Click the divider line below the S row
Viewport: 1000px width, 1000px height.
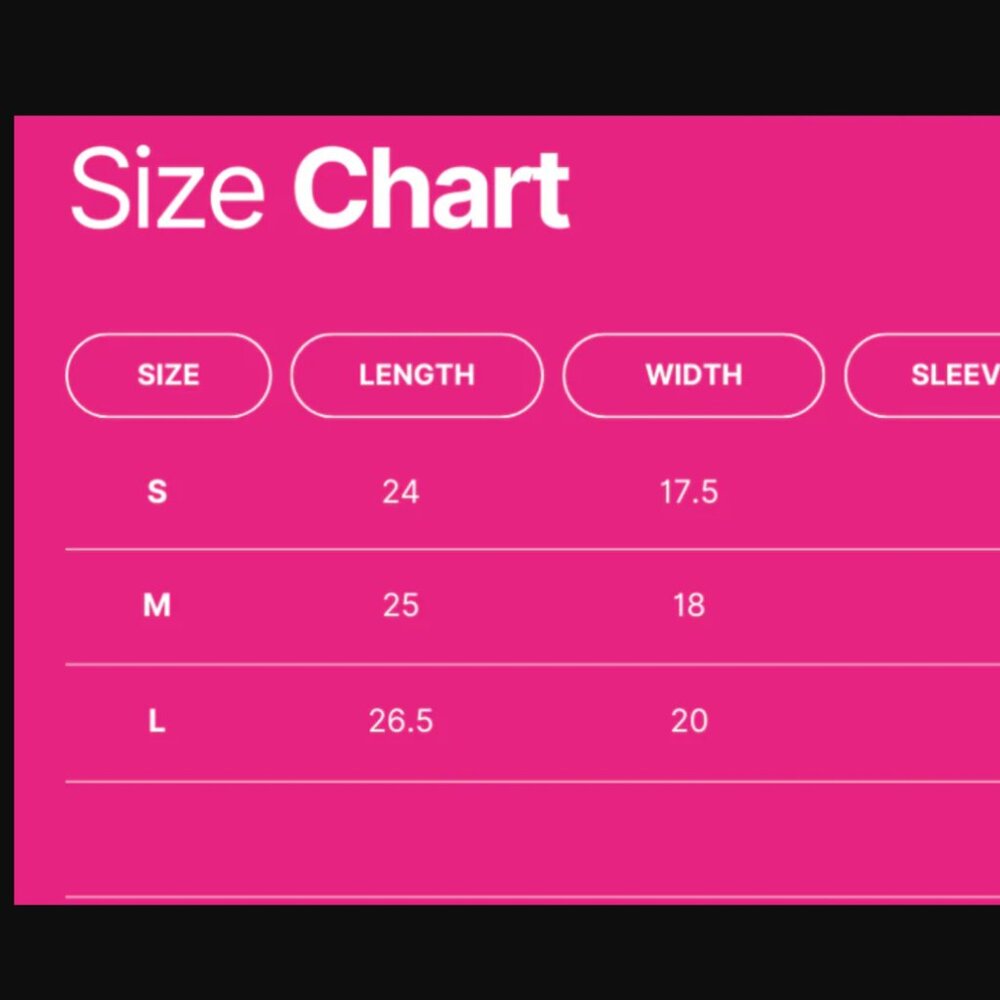tap(533, 548)
